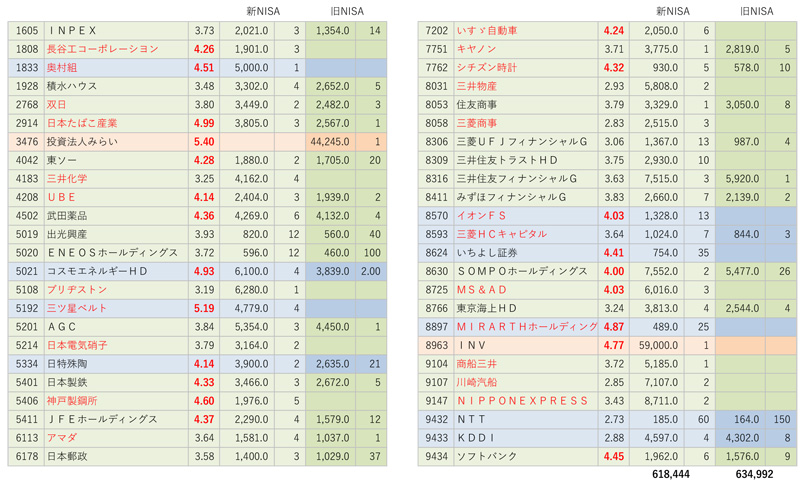Image resolution: width=800 pixels, height=484 pixels.
Task: Click 武田薬品 name cell
Action: [116, 216]
